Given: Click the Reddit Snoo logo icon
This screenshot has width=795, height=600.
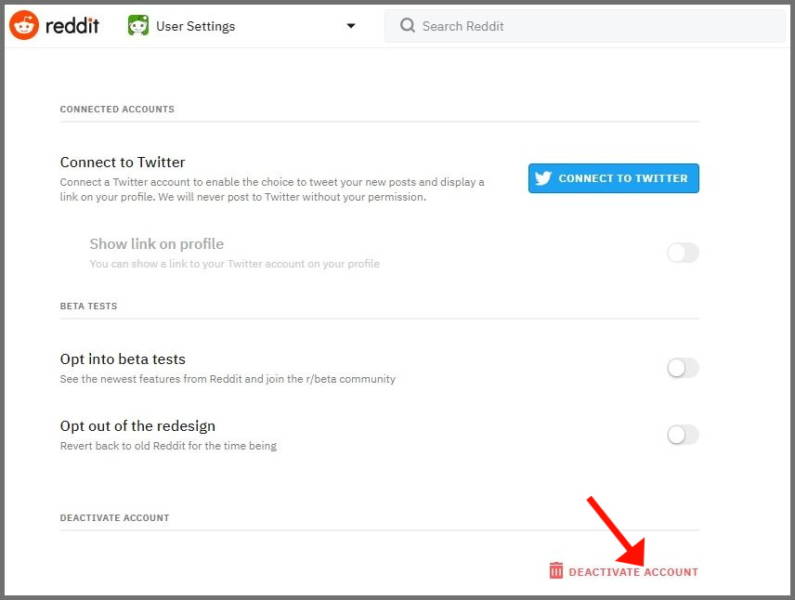Looking at the screenshot, I should (x=24, y=25).
